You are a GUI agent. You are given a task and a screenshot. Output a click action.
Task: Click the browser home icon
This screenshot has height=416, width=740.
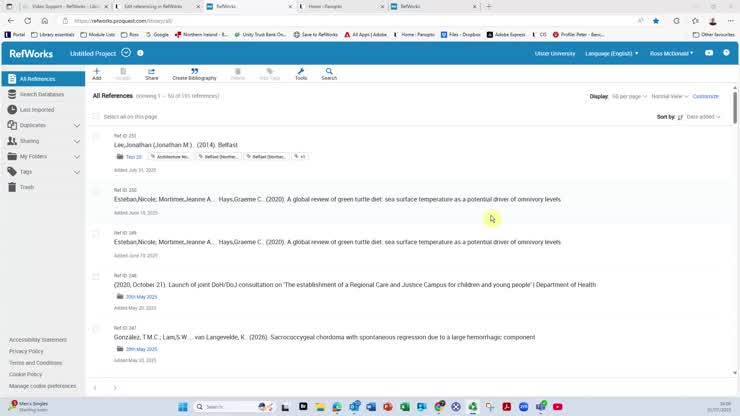[x=45, y=21]
